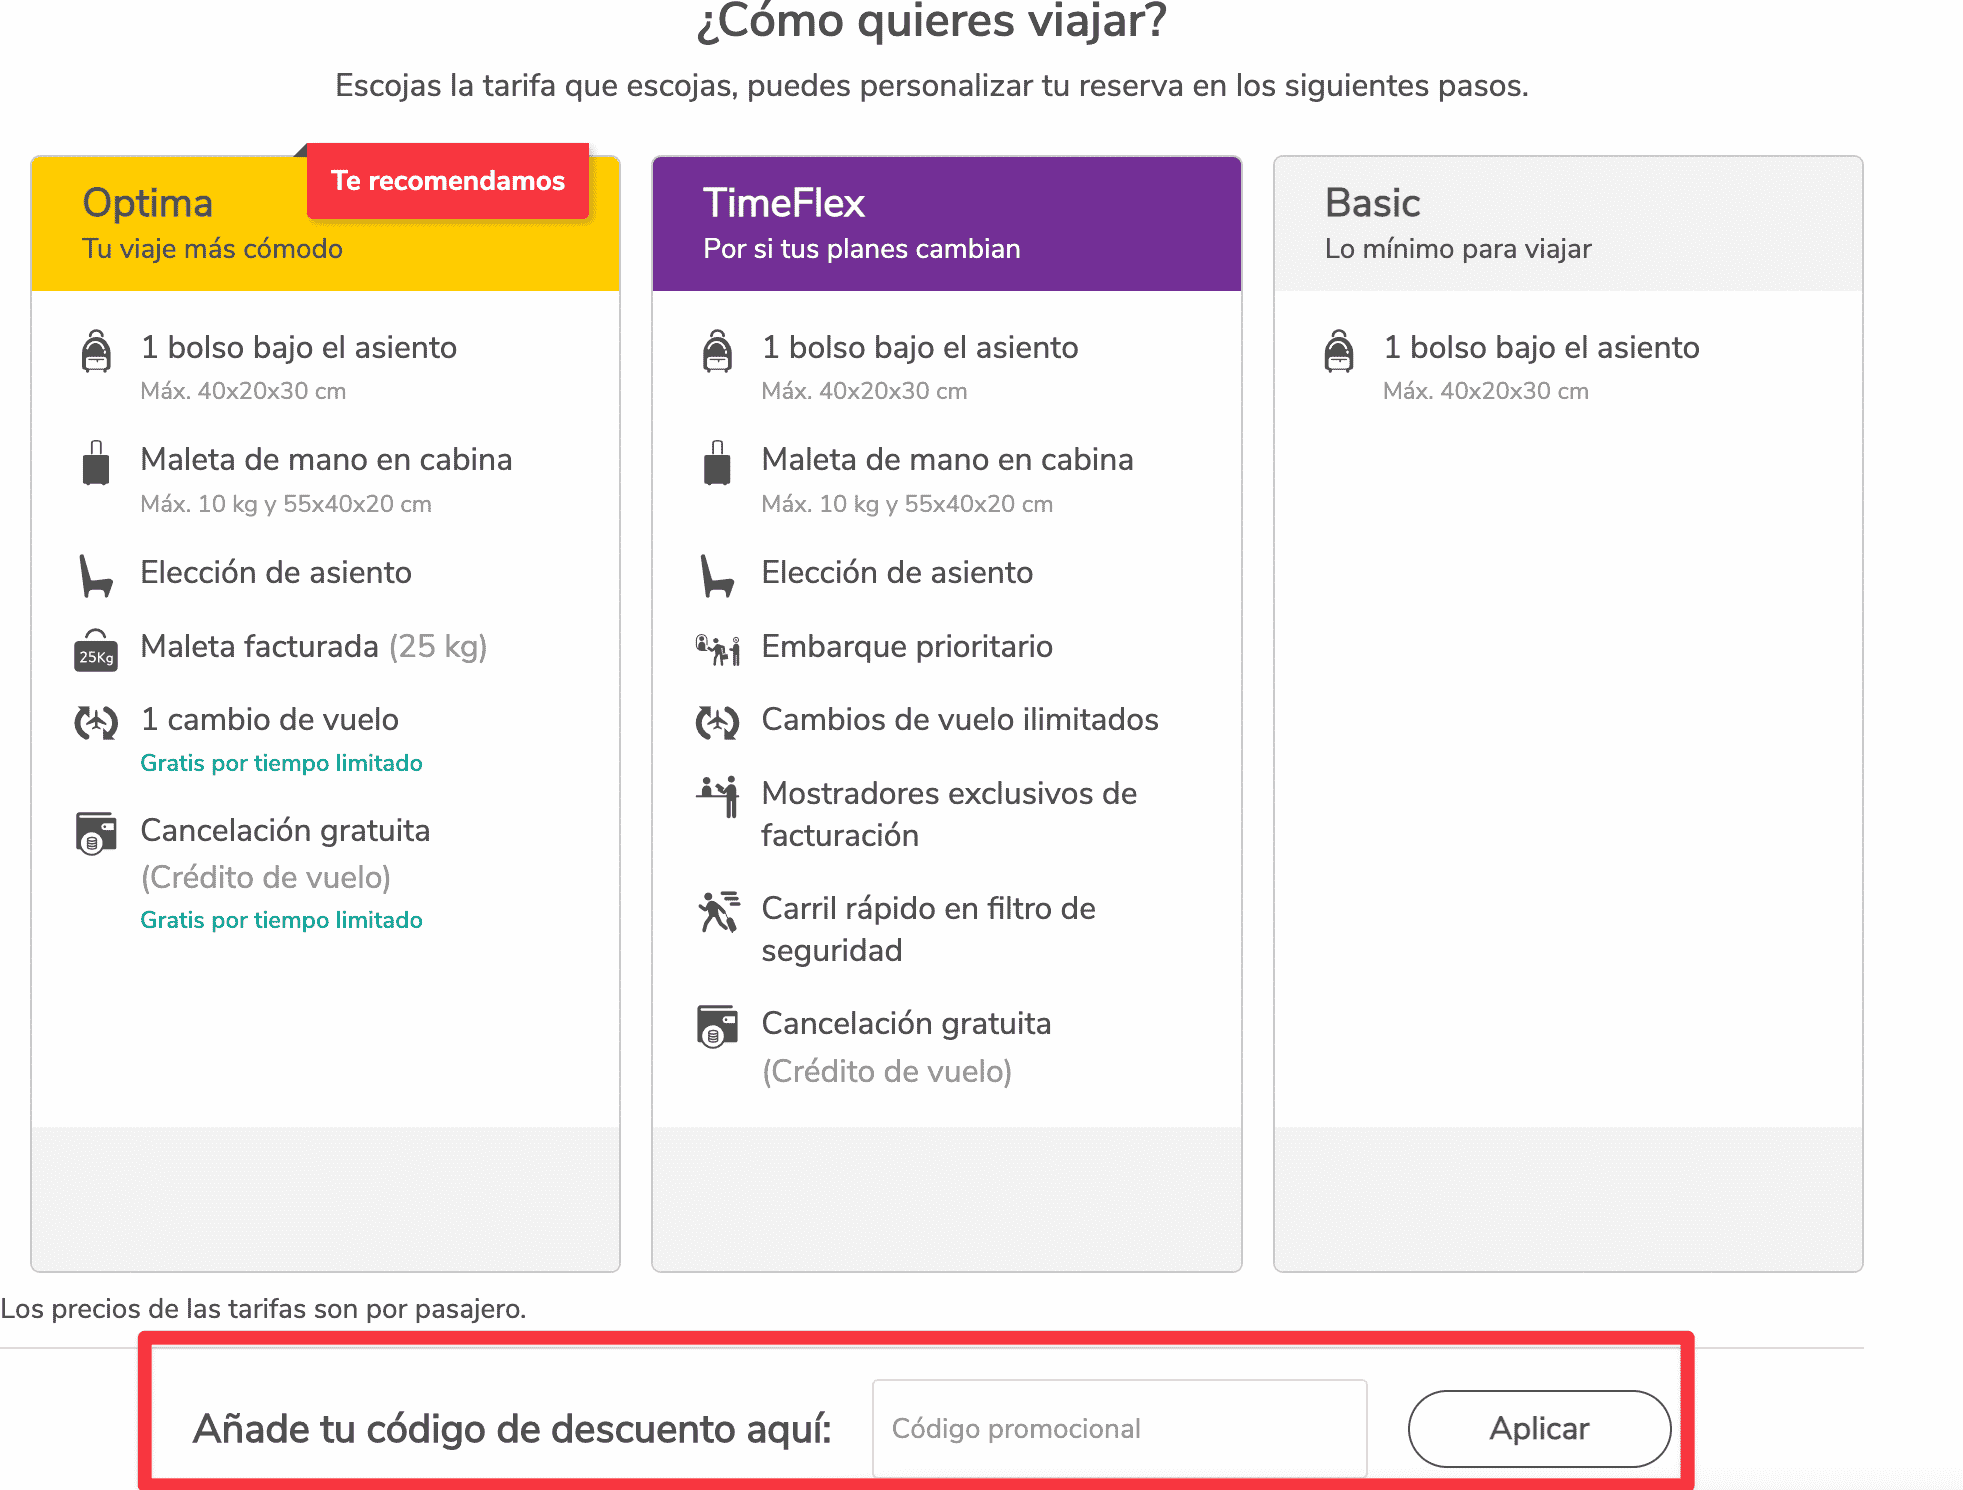Click the security fast lane icon in TimeFlex
Image resolution: width=1963 pixels, height=1490 pixels.
[717, 913]
